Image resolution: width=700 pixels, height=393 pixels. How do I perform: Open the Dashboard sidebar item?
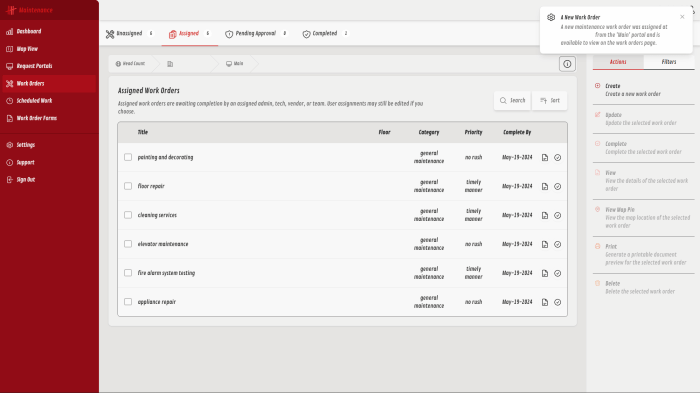(x=49, y=31)
